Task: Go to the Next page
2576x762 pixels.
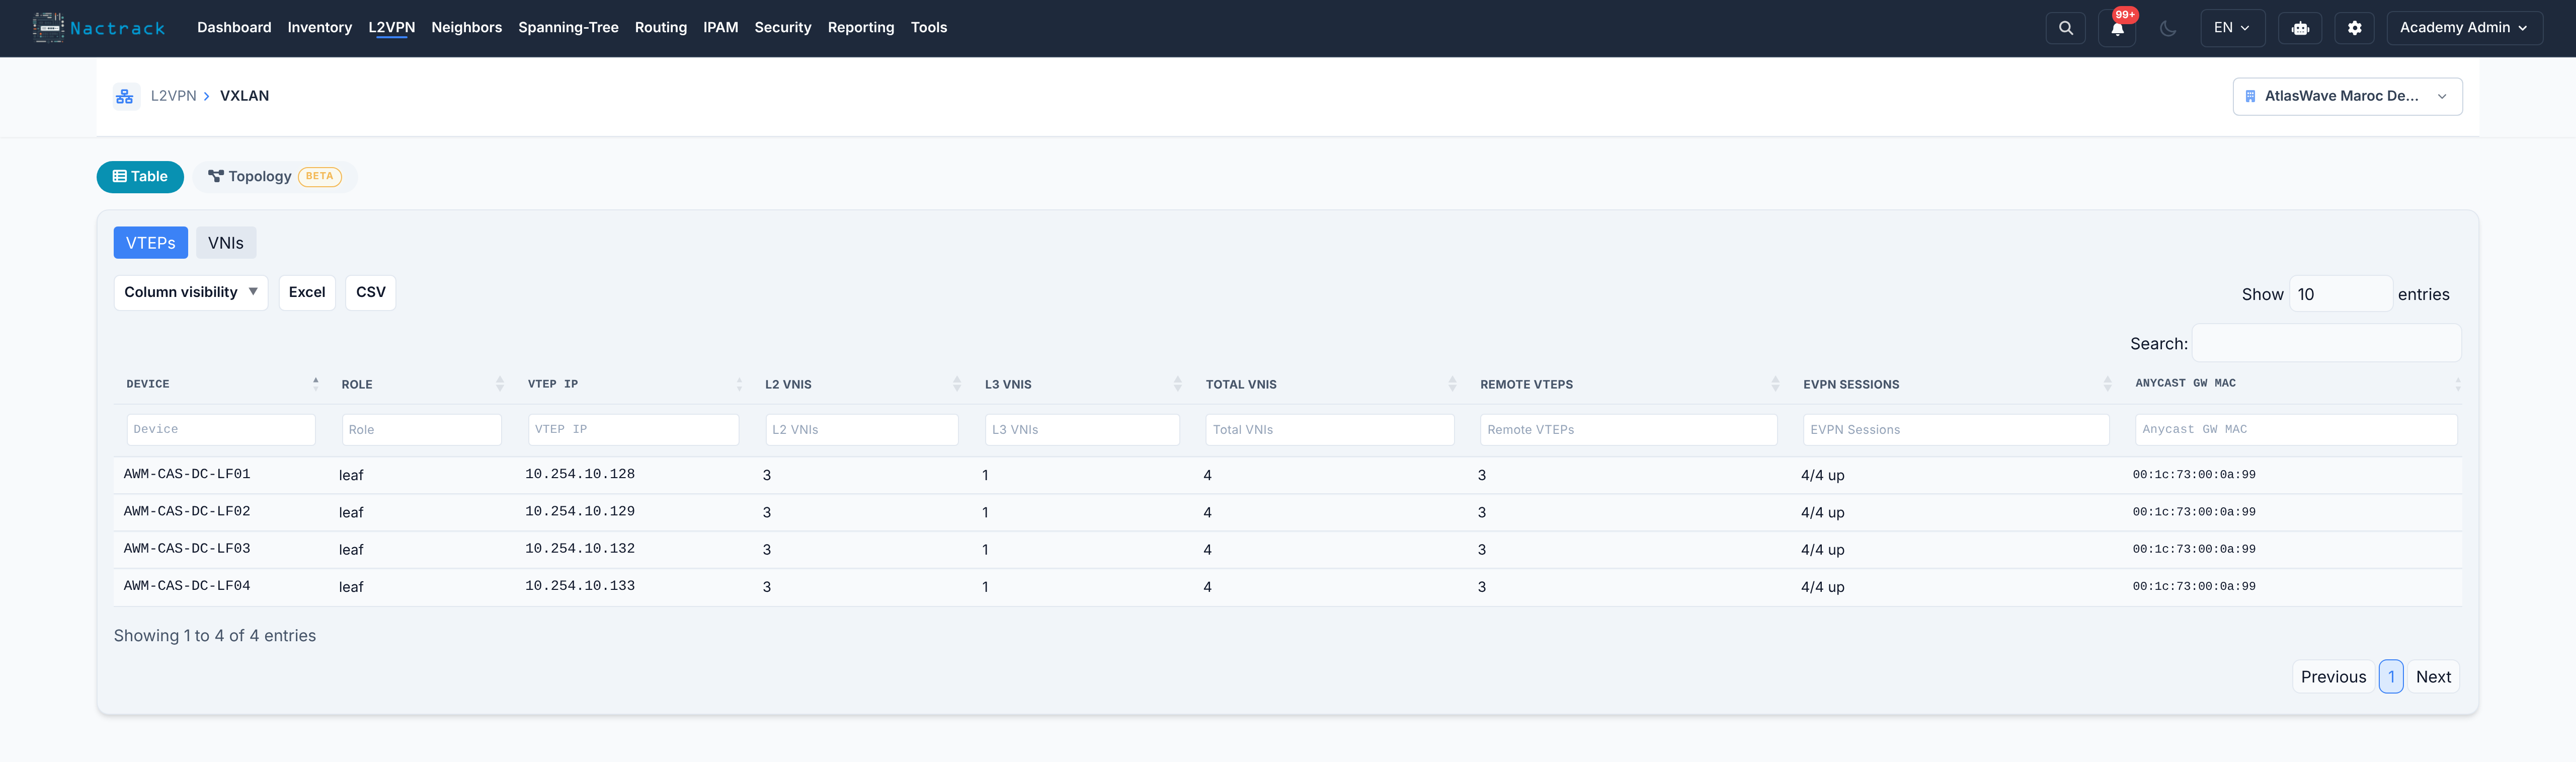Action: pyautogui.click(x=2433, y=677)
